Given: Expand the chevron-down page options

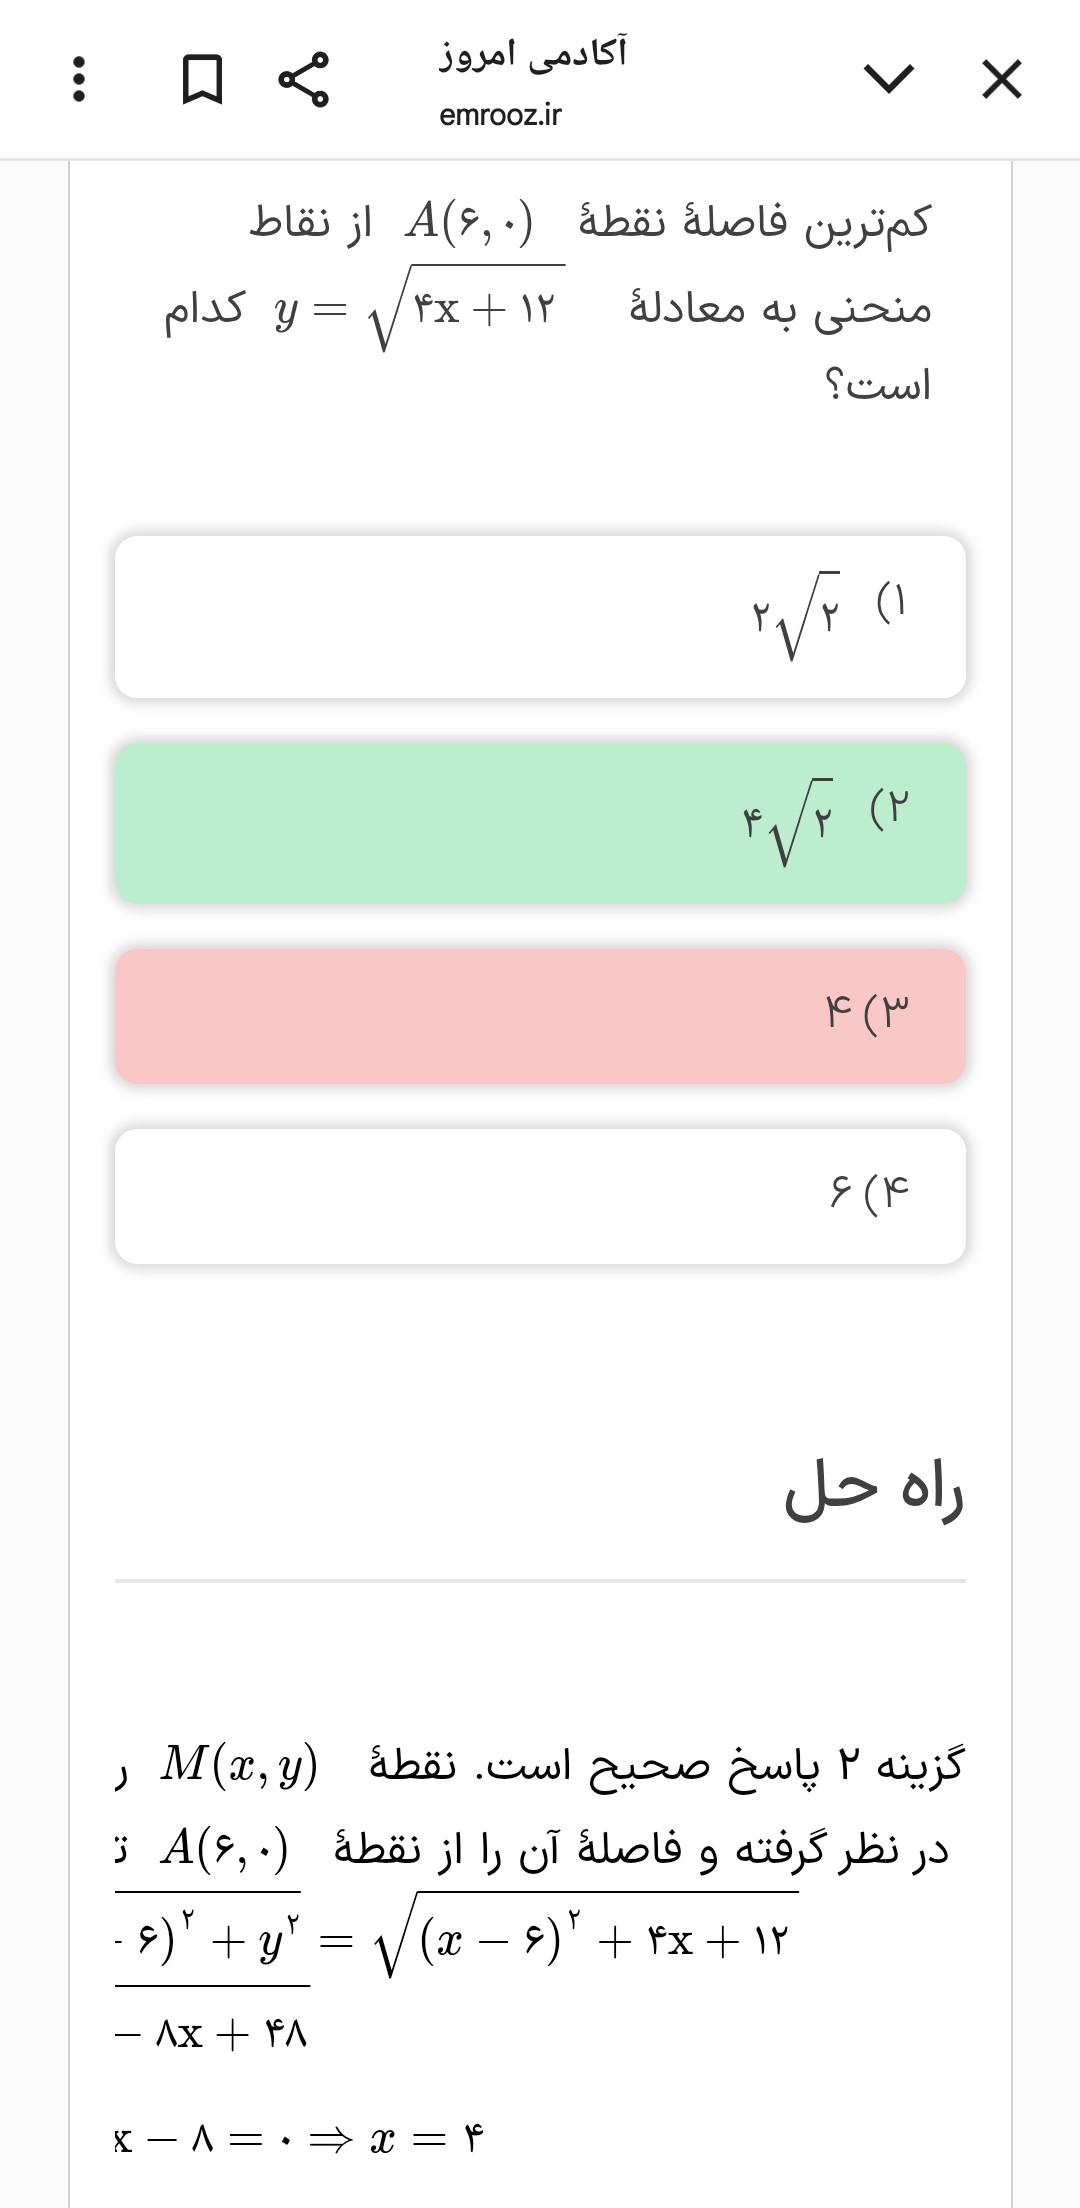Looking at the screenshot, I should click(x=888, y=79).
